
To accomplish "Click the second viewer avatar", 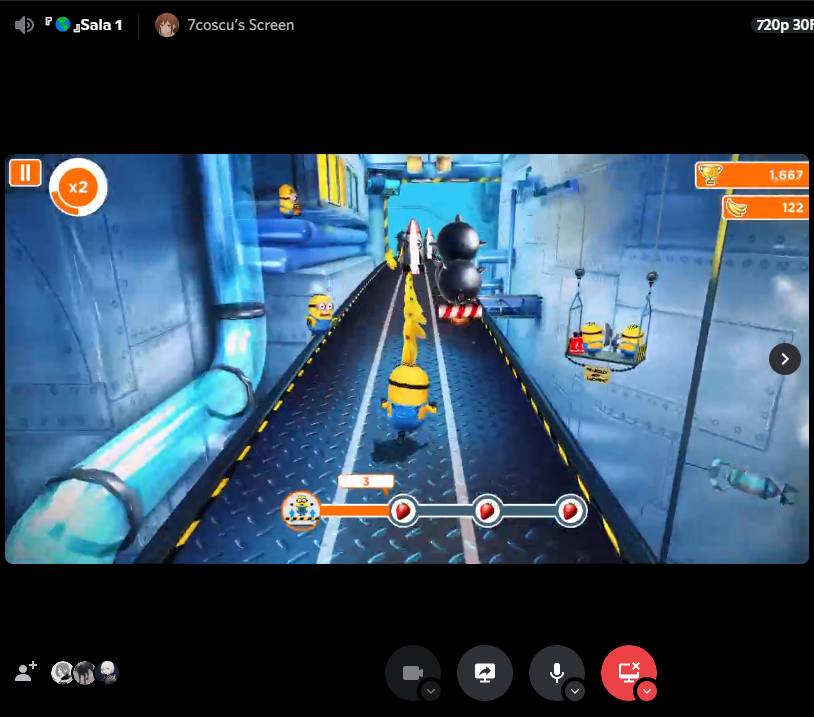I will [85, 673].
